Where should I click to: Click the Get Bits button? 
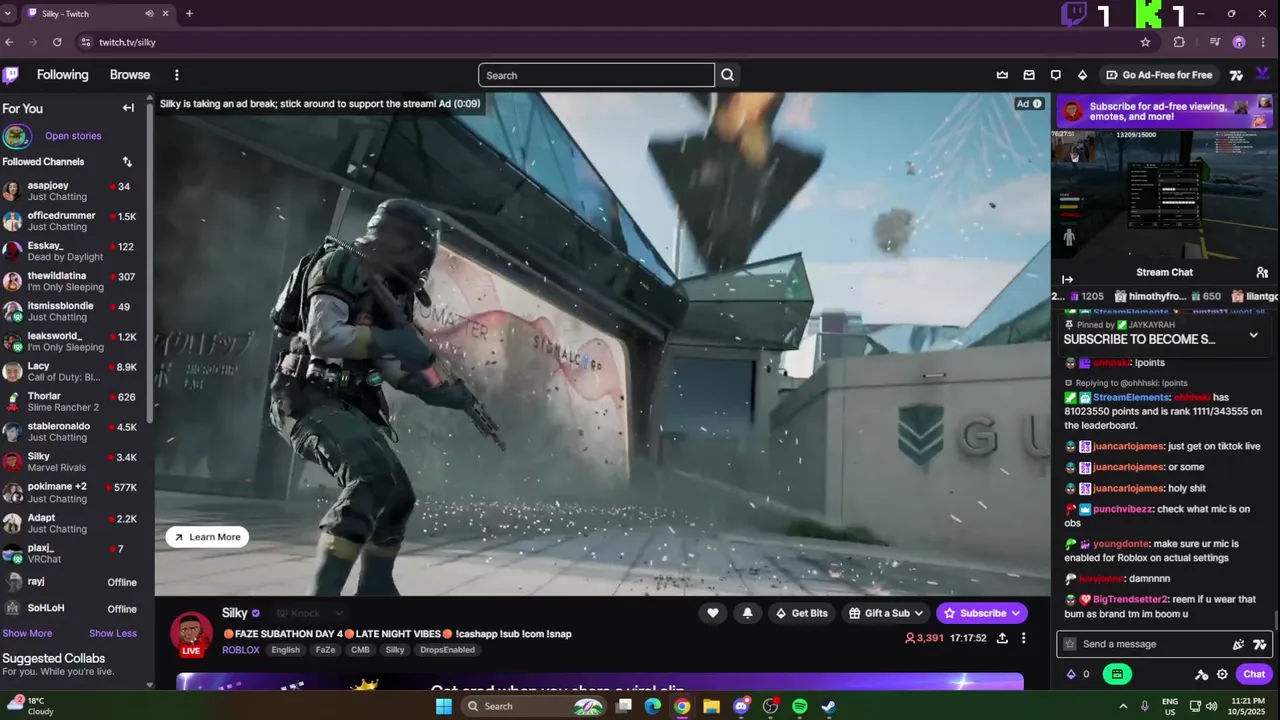802,613
